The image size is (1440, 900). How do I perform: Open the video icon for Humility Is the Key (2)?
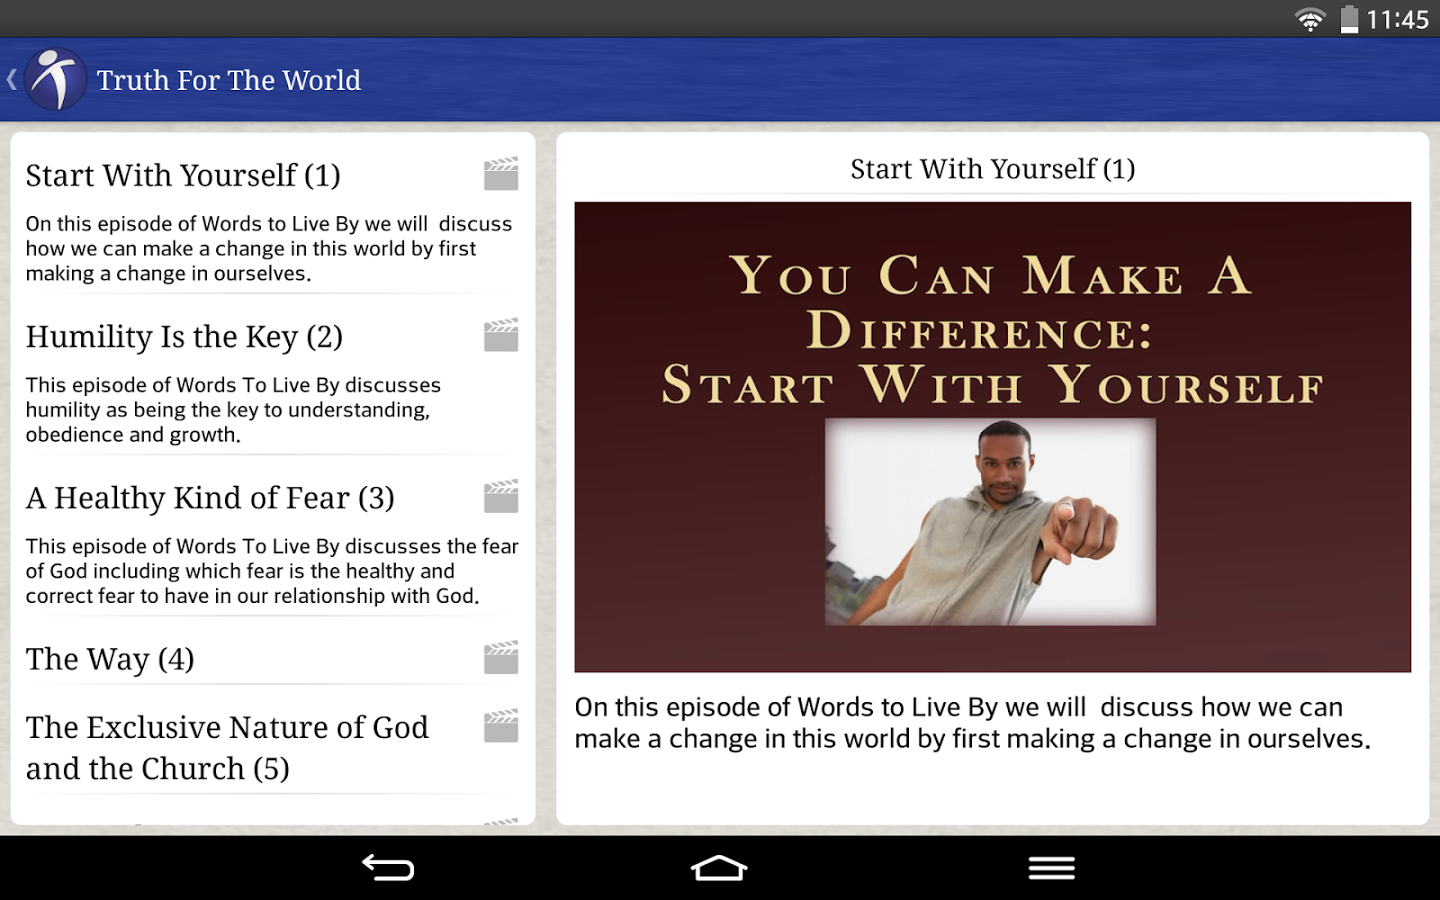point(501,335)
